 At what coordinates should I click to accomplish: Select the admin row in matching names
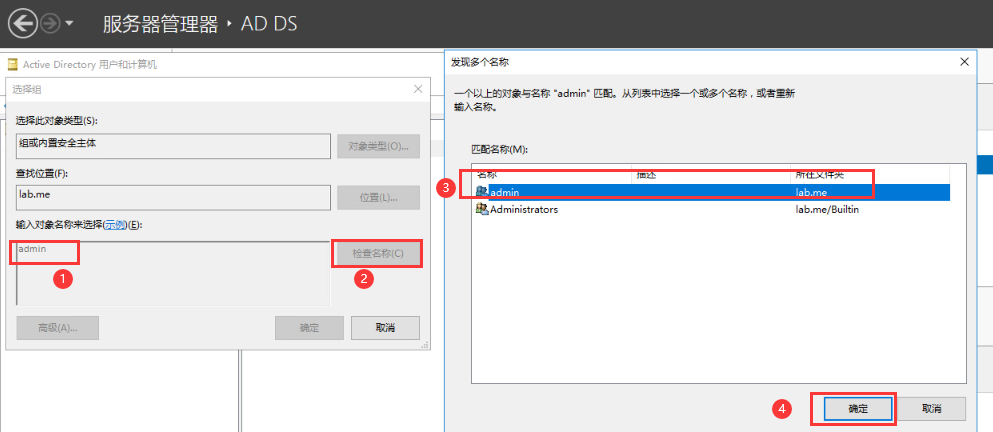pyautogui.click(x=711, y=192)
